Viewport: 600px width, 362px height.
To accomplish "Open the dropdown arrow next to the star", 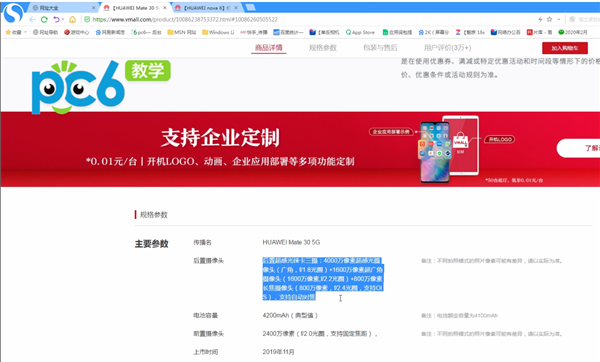I will (559, 20).
